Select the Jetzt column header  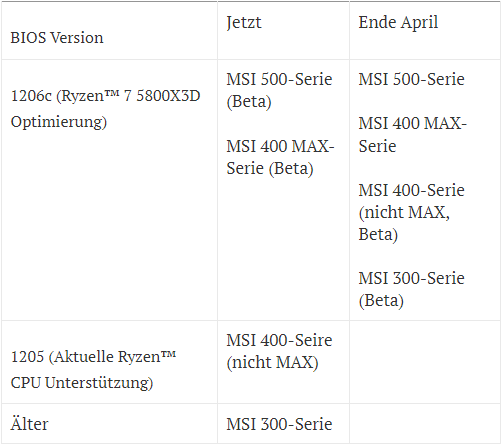point(283,31)
